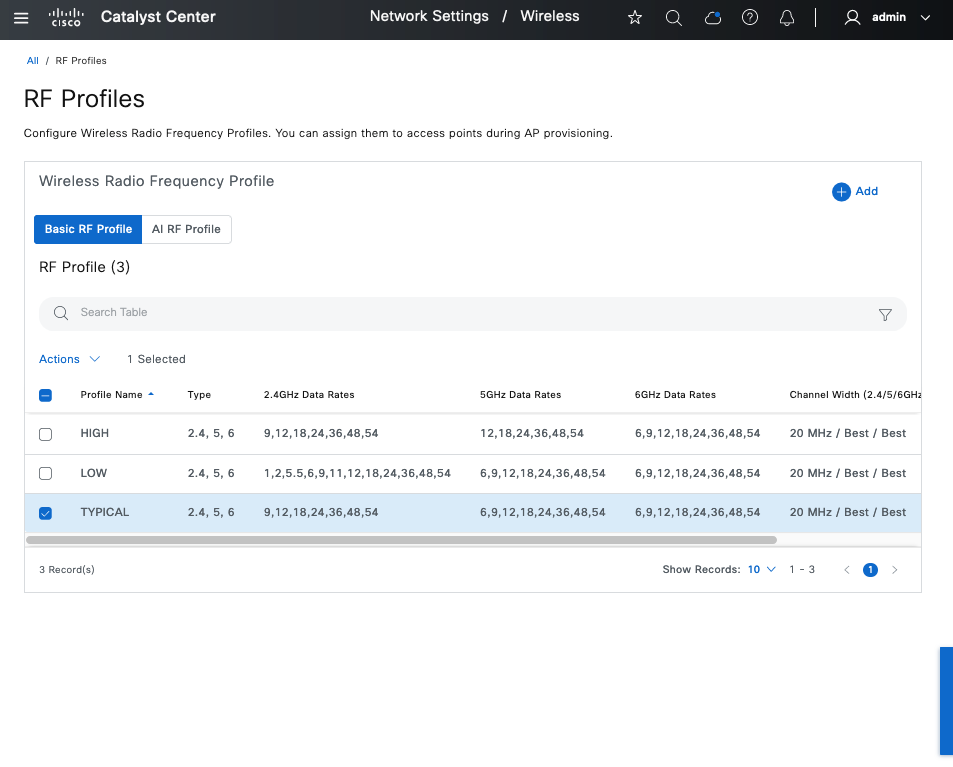Screen dimensions: 953x767
Task: Select the Basic RF Profile tab
Action: pos(88,229)
